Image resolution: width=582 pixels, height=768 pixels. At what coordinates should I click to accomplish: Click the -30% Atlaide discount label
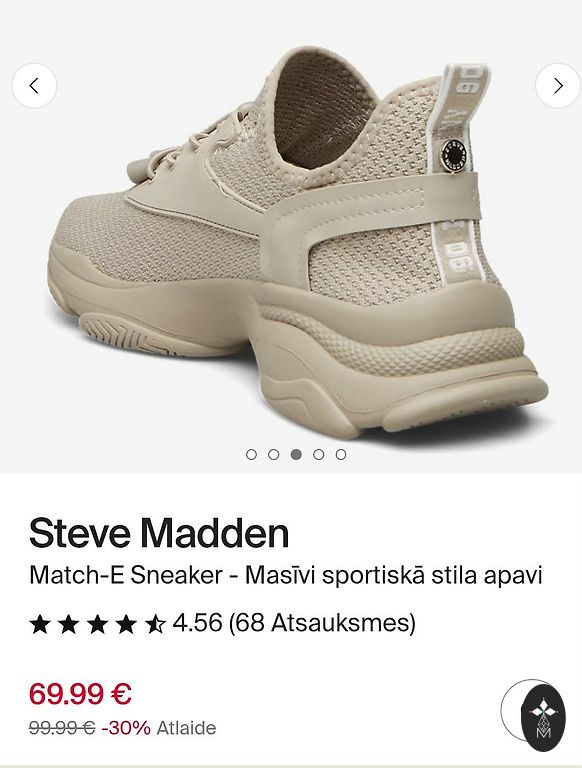pyautogui.click(x=159, y=728)
